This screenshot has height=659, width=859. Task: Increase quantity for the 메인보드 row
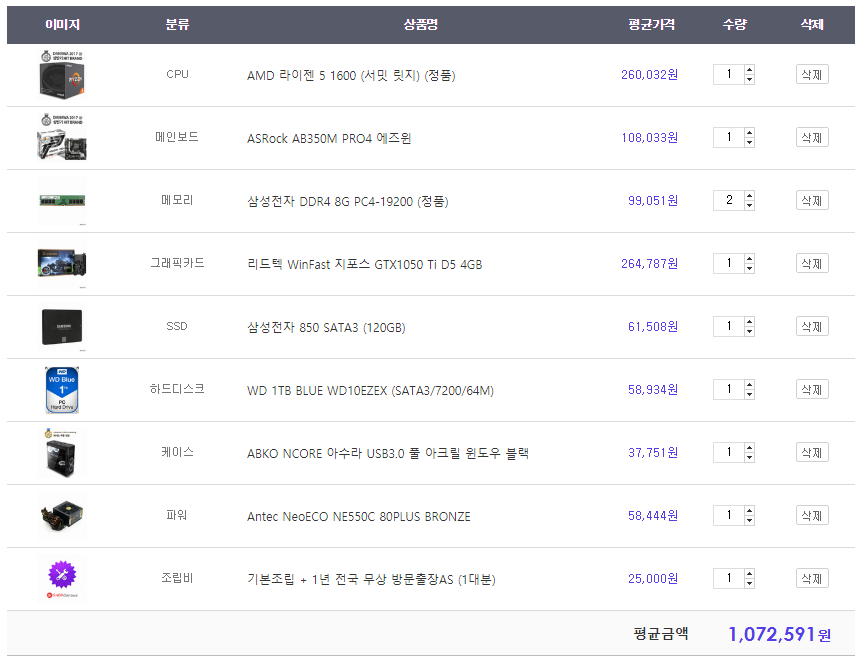click(749, 133)
